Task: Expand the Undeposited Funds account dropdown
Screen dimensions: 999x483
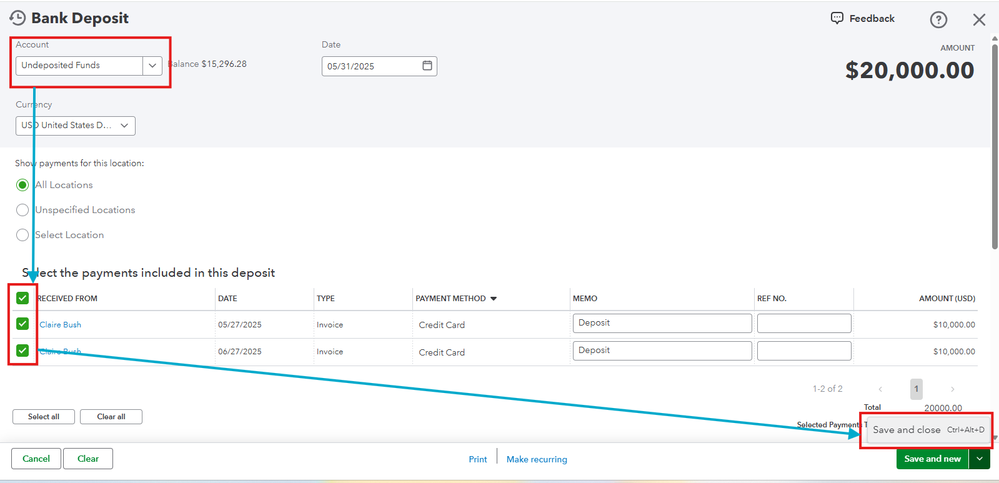Action: coord(152,66)
